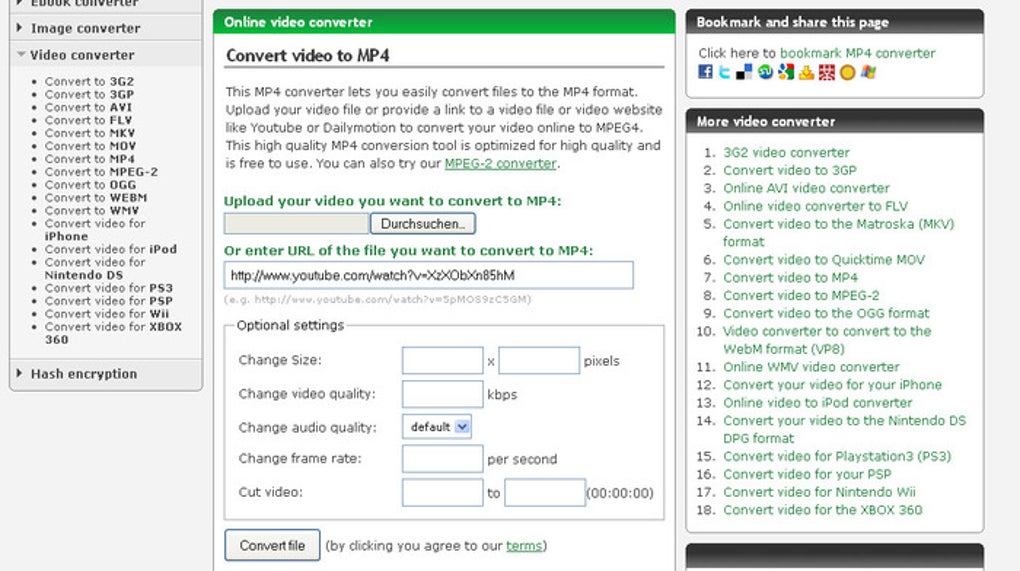The image size is (1020, 571).
Task: Click the frame rate input field
Action: click(442, 458)
